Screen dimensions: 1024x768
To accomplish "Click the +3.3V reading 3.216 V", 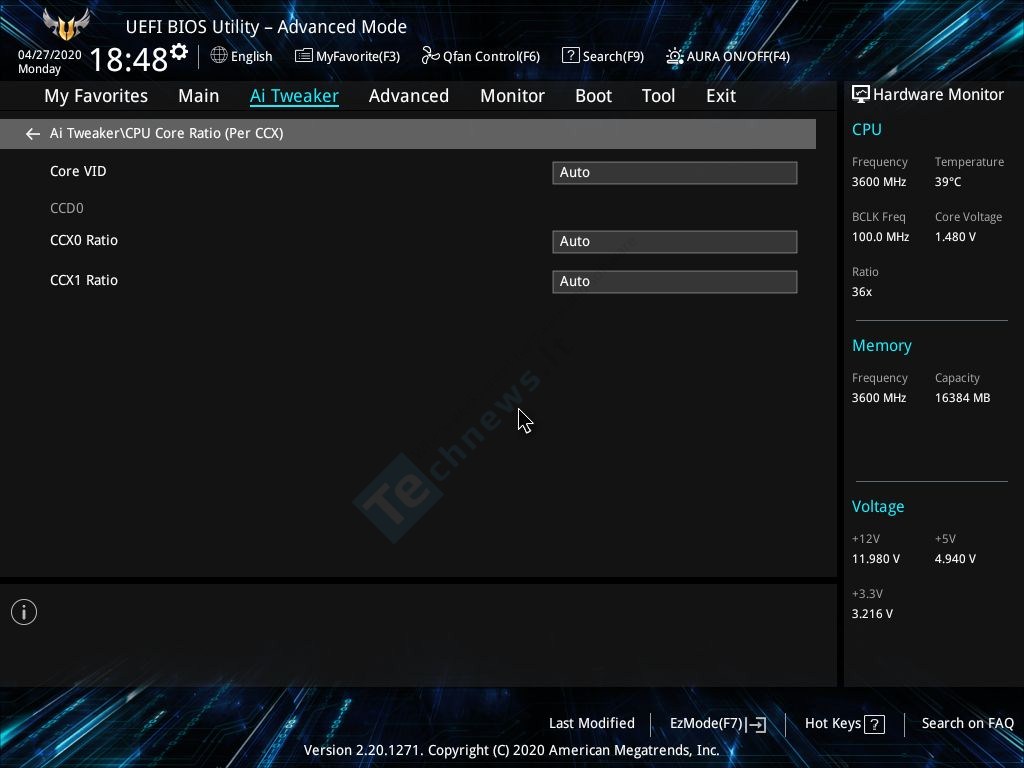I will pyautogui.click(x=872, y=614).
